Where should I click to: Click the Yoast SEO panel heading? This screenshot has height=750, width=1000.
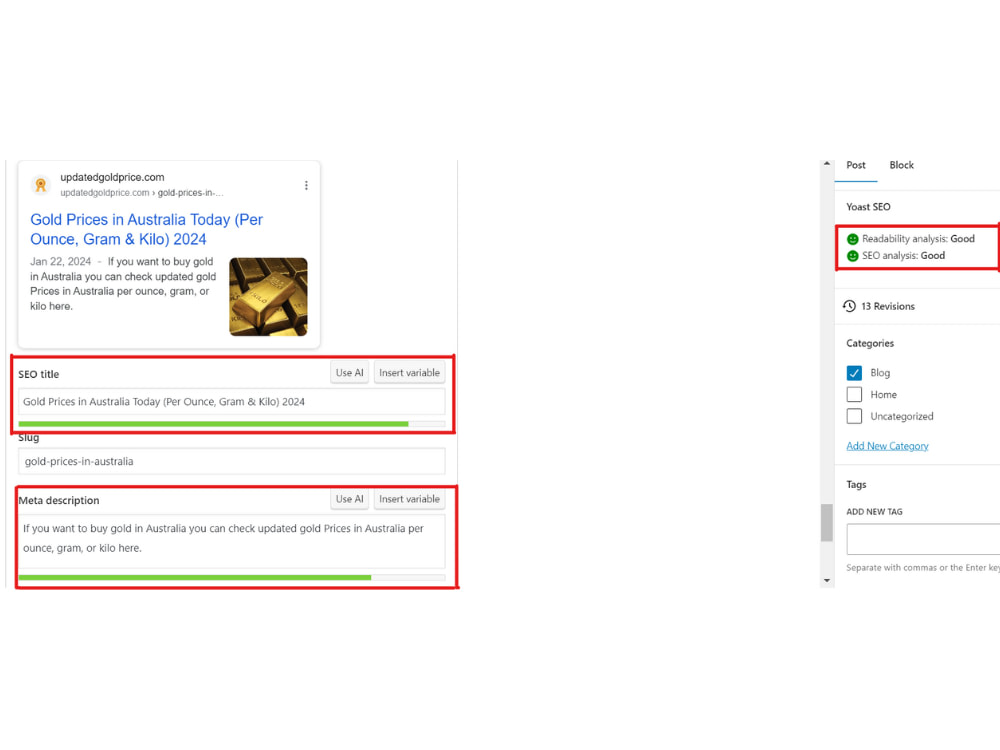point(868,207)
